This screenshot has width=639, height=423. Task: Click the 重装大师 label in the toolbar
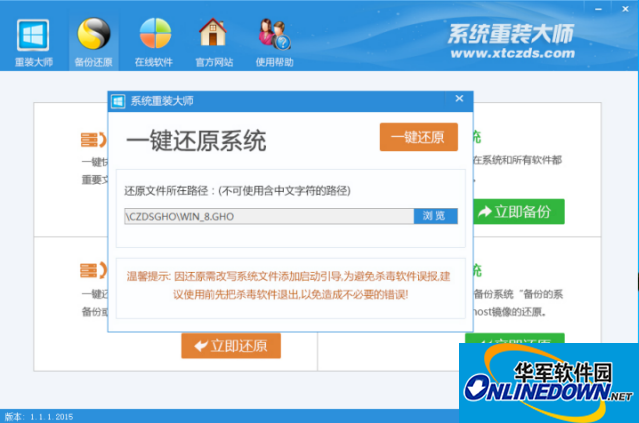pyautogui.click(x=34, y=62)
